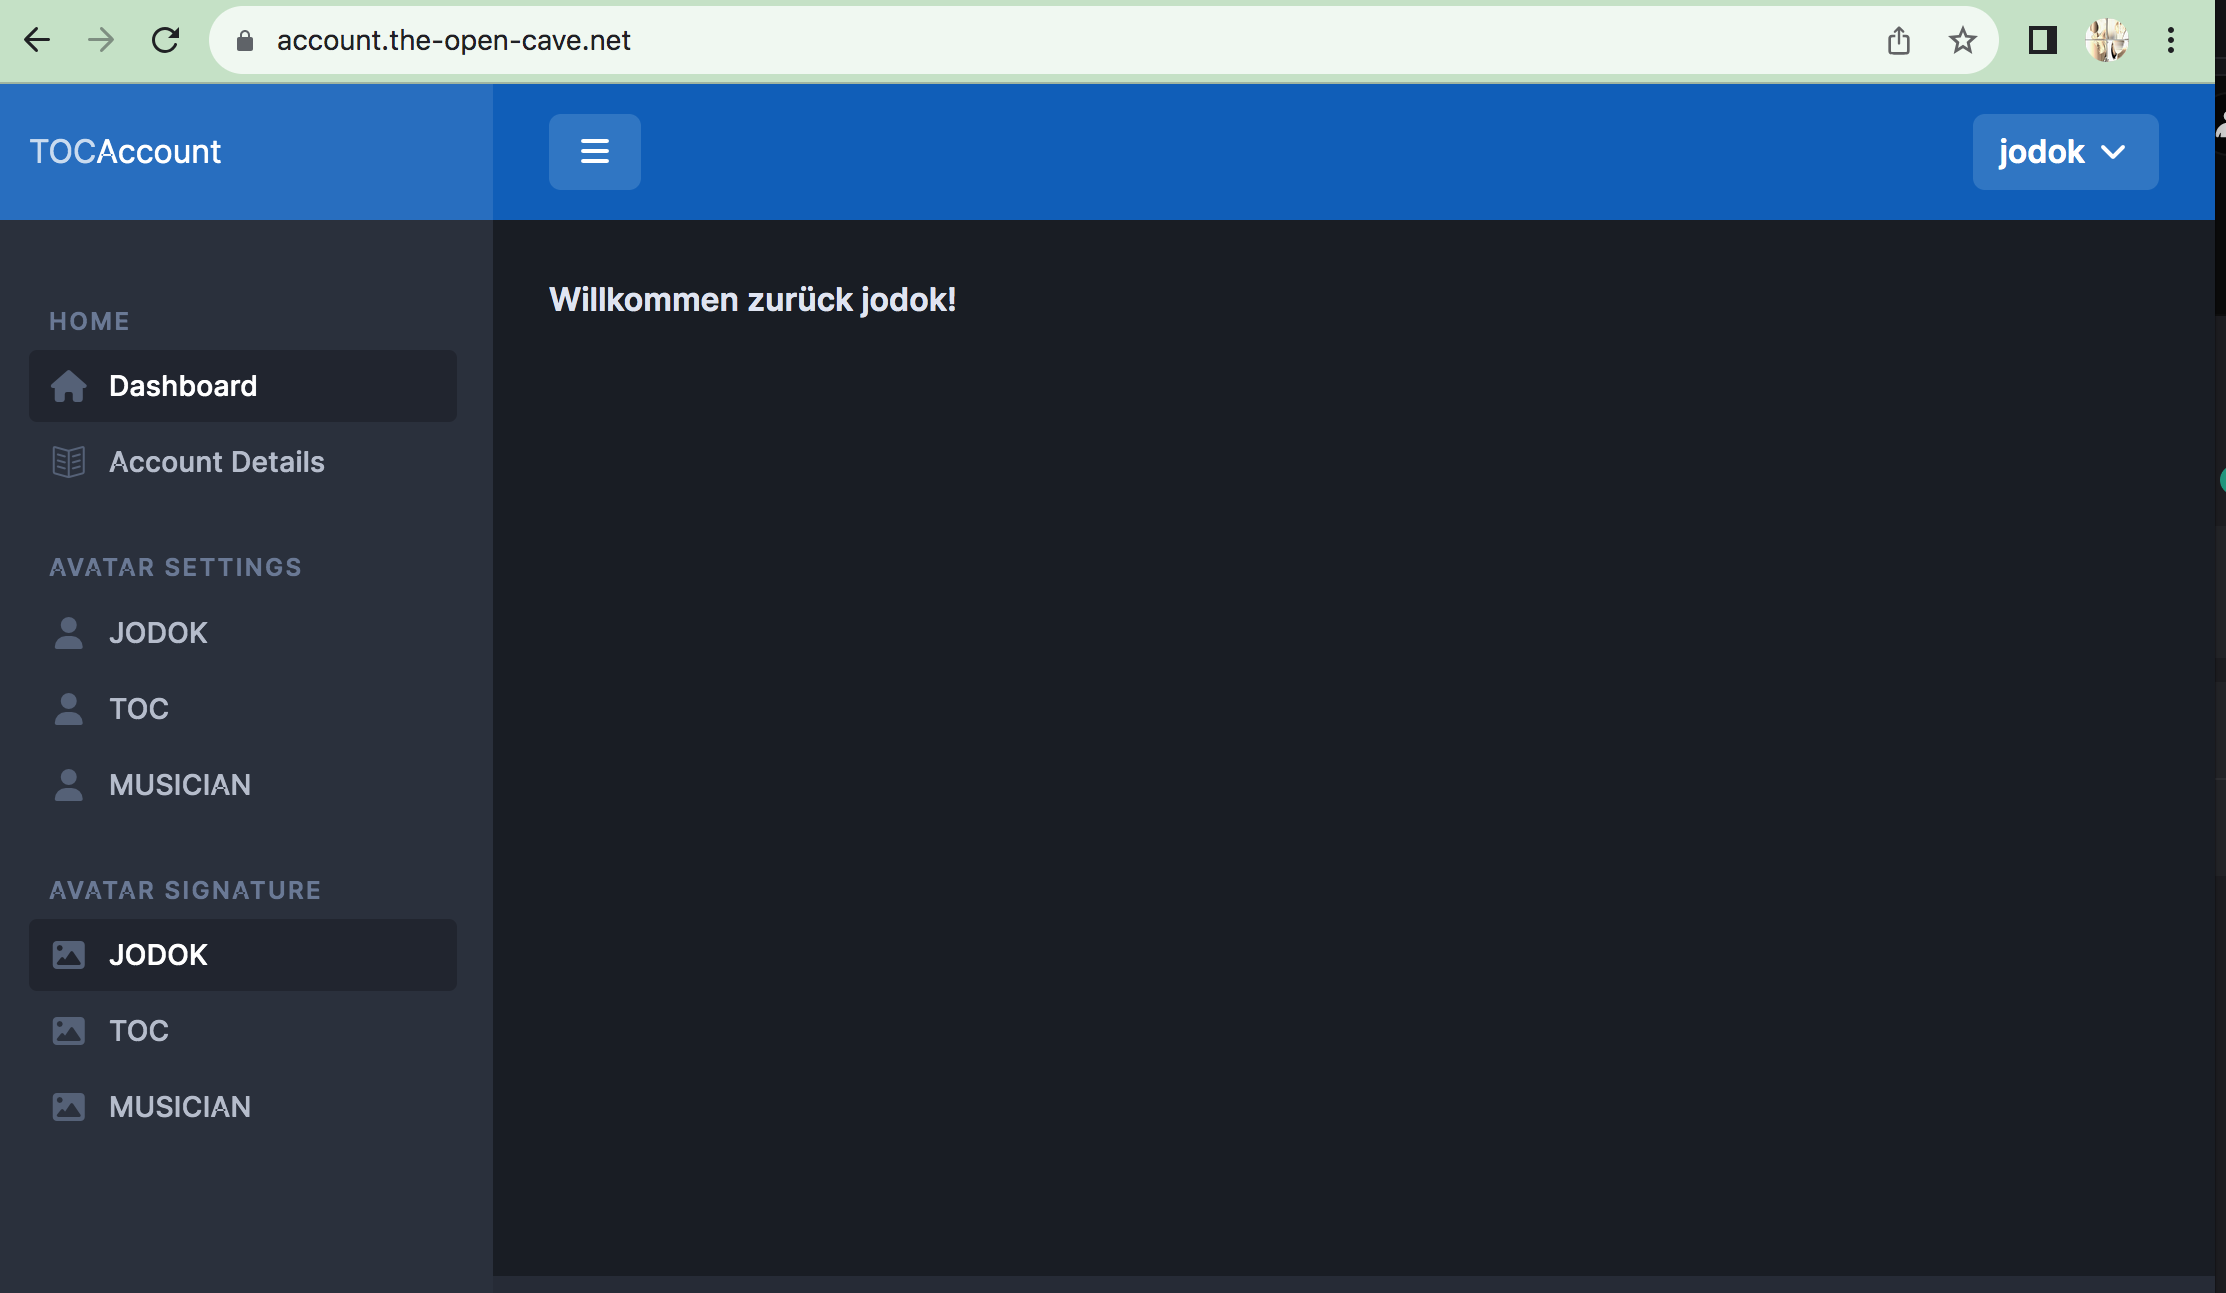Click person icon next to JODOK avatar settings
2226x1293 pixels.
point(68,633)
